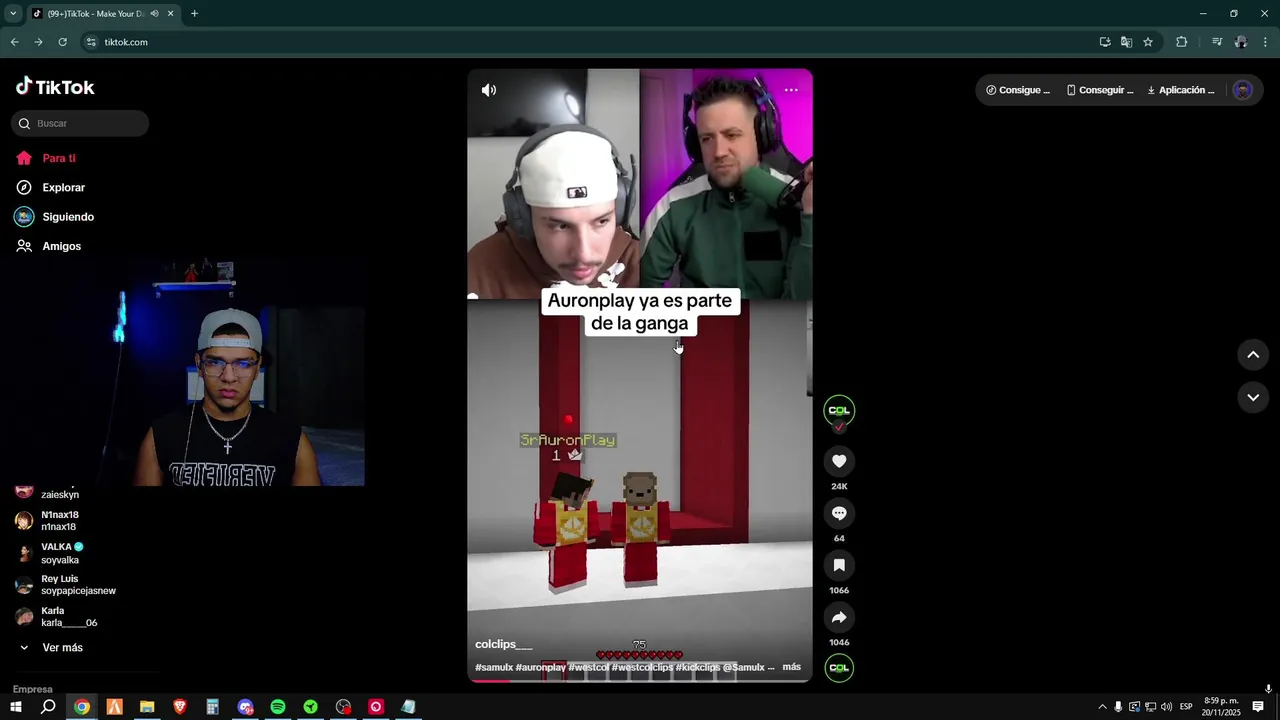Click the Aplicación download button
This screenshot has width=1280, height=720.
click(1181, 90)
